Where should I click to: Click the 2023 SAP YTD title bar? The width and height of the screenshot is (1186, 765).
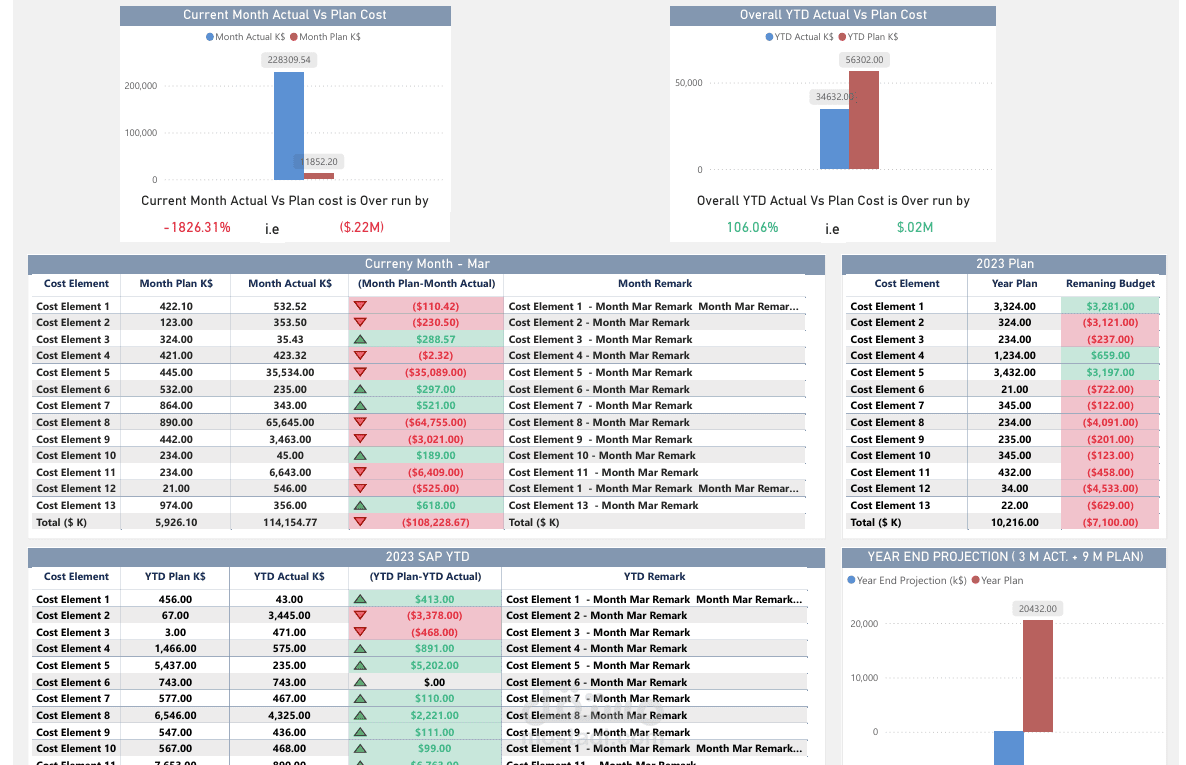click(x=427, y=557)
